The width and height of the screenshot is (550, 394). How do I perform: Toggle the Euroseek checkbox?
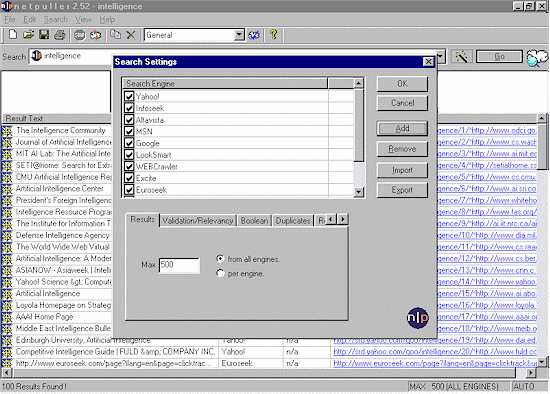point(129,189)
